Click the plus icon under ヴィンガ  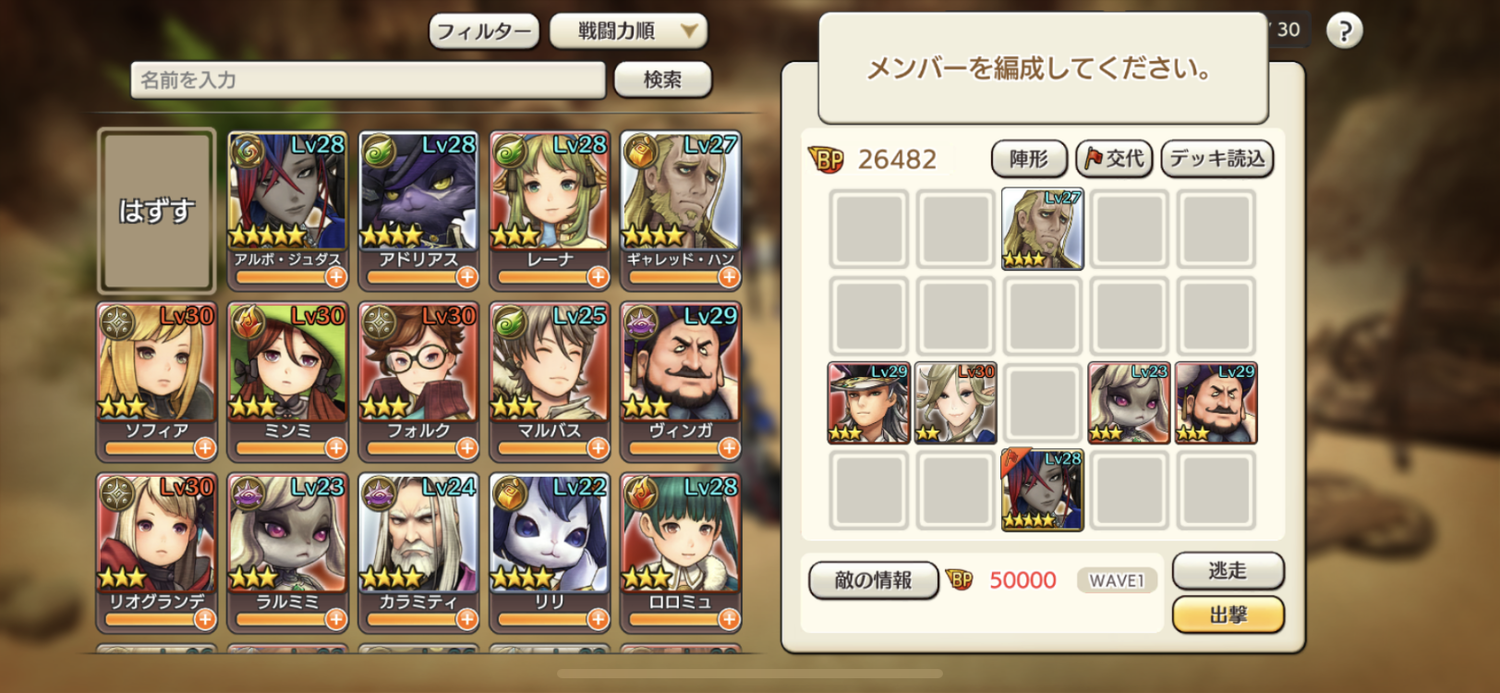[x=729, y=448]
